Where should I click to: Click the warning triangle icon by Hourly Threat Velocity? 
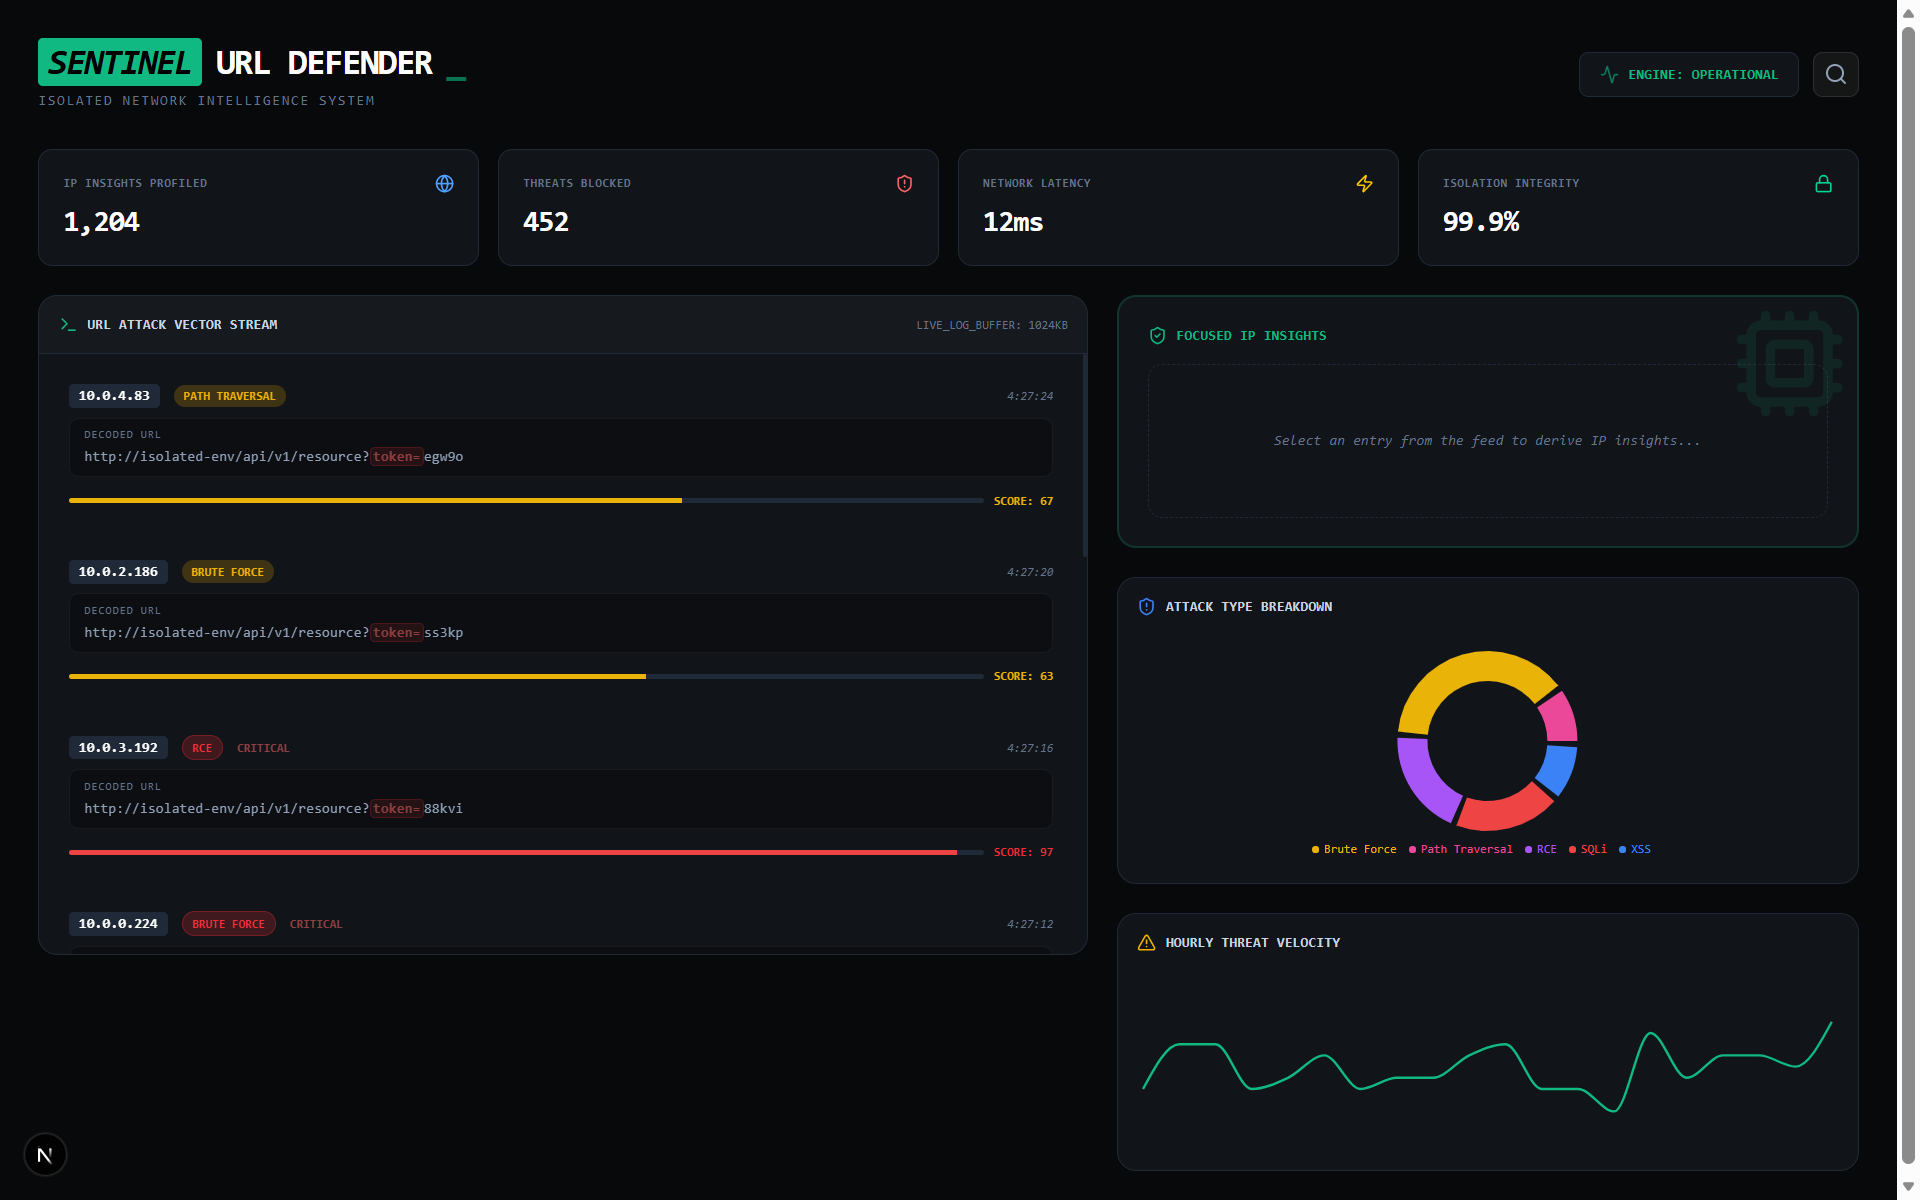point(1146,943)
